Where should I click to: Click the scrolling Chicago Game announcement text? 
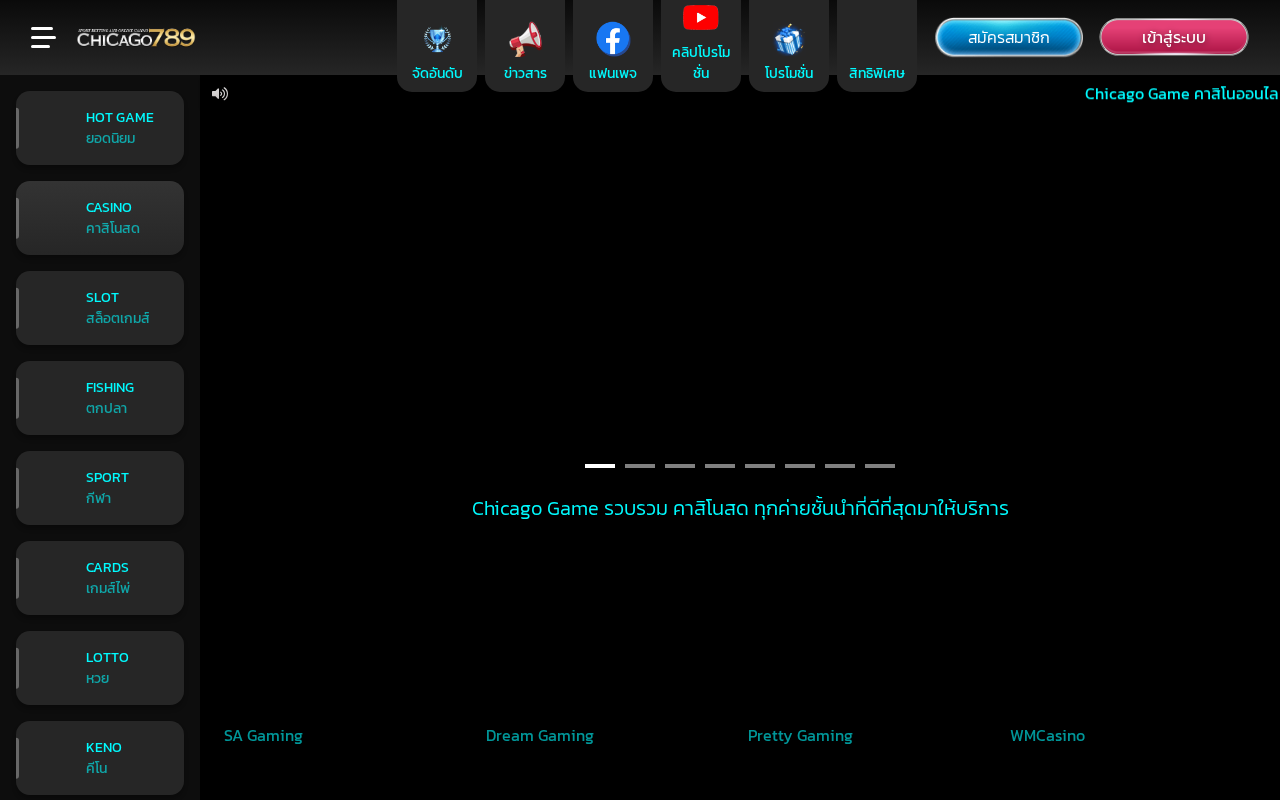coord(1182,94)
